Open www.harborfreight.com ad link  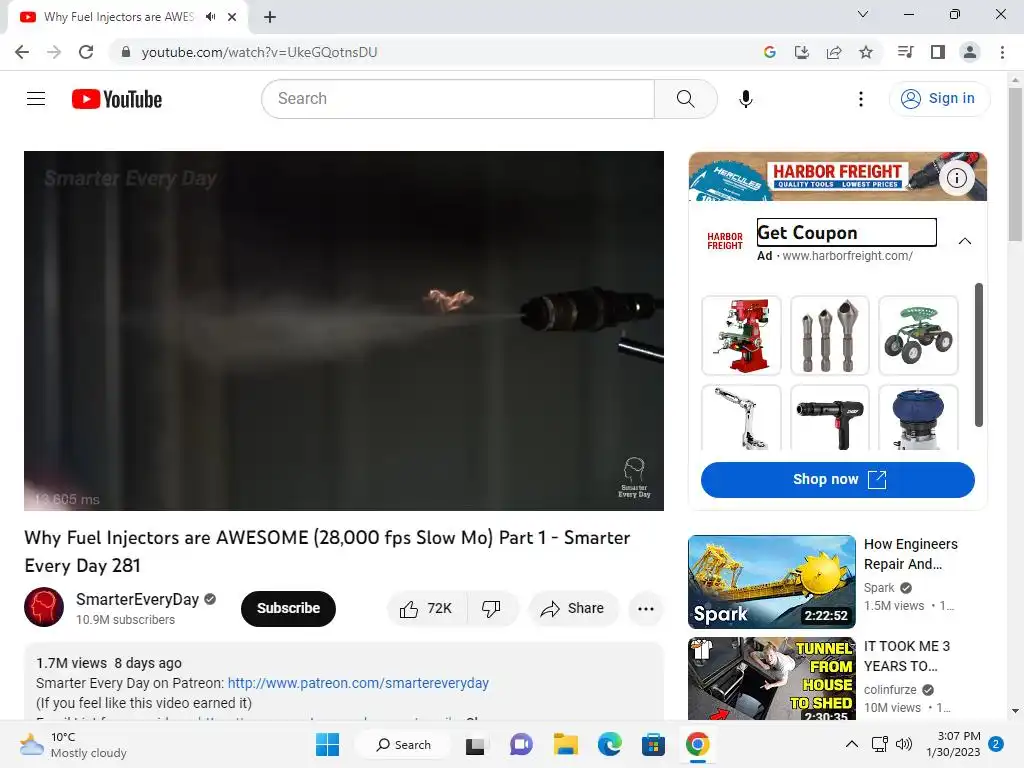(x=847, y=256)
